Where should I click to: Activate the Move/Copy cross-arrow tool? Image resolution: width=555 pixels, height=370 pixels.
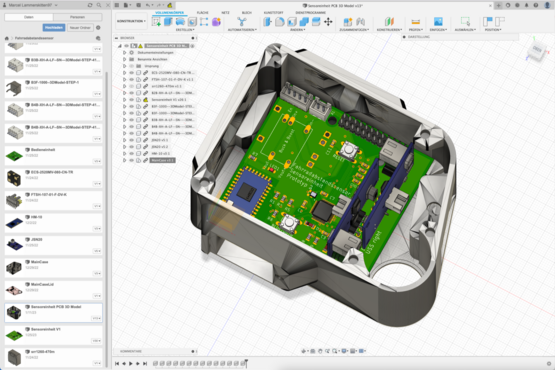tap(328, 22)
